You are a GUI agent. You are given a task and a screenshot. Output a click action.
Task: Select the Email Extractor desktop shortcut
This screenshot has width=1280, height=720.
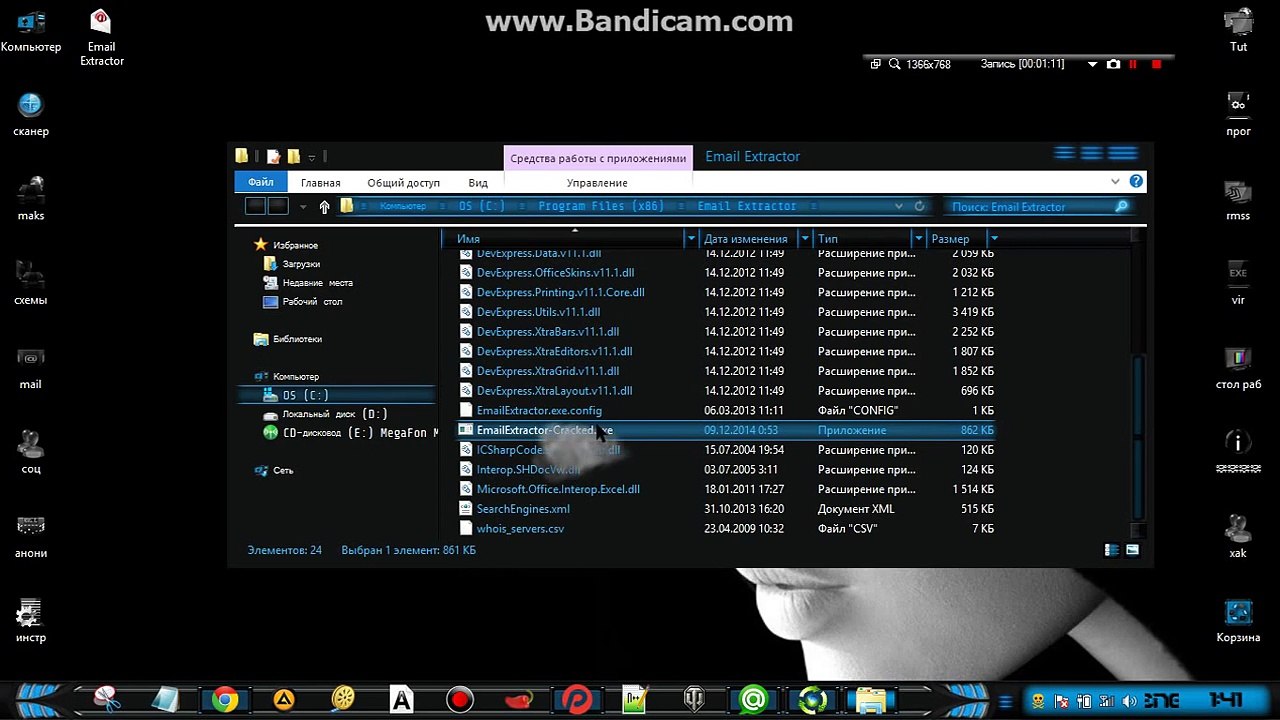point(101,37)
